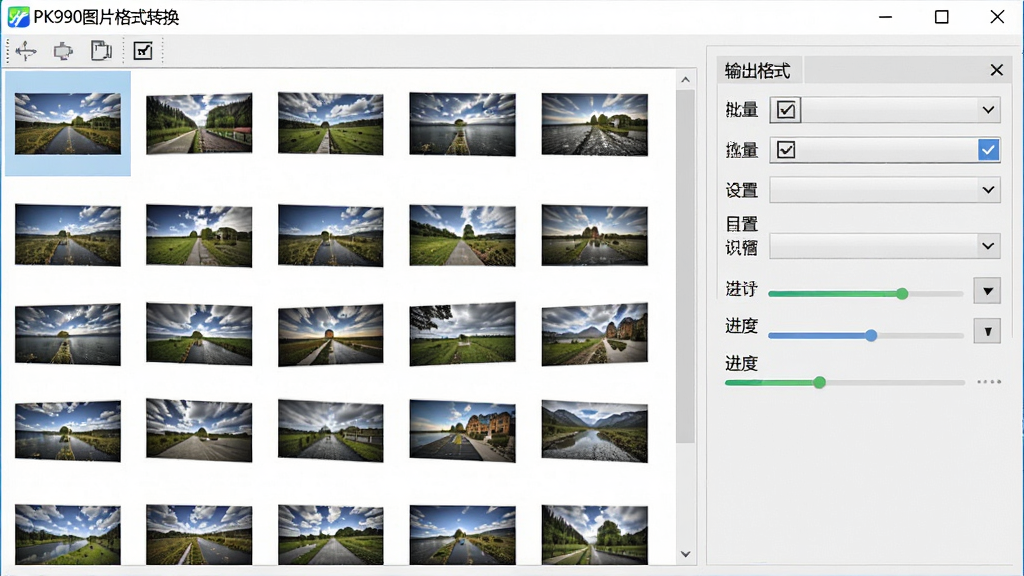Image resolution: width=1024 pixels, height=576 pixels.
Task: Expand the first 批量 row dropdown arrow
Action: tap(988, 110)
